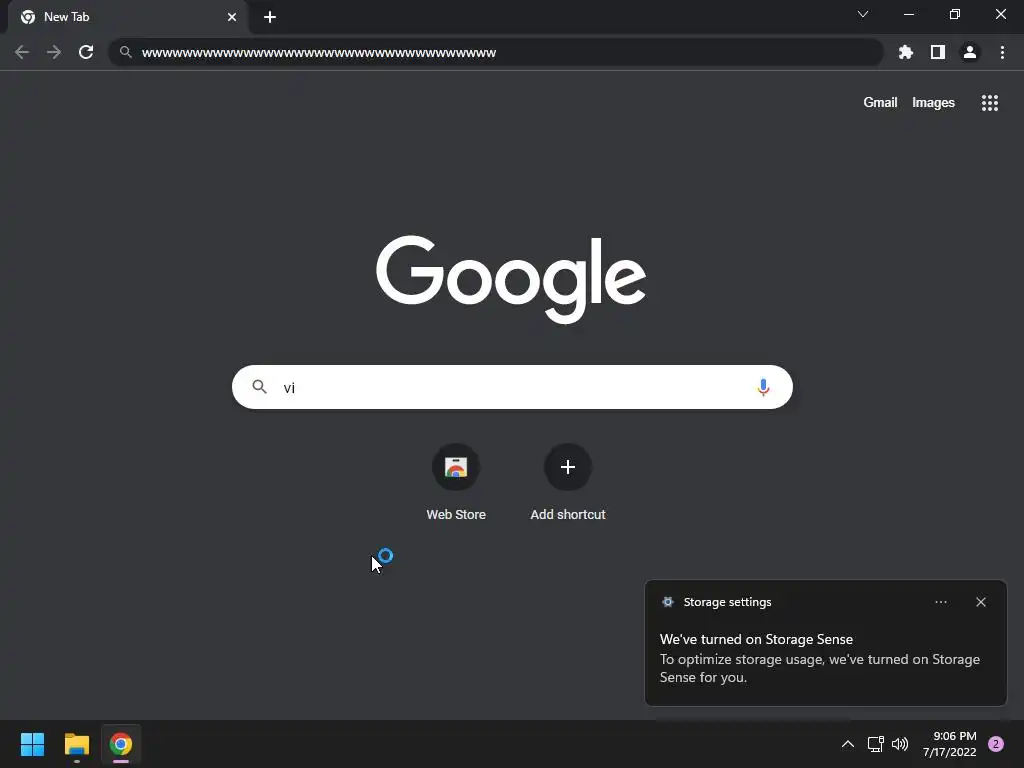This screenshot has height=768, width=1024.
Task: Open the tab search chevron dropdown
Action: [x=863, y=14]
